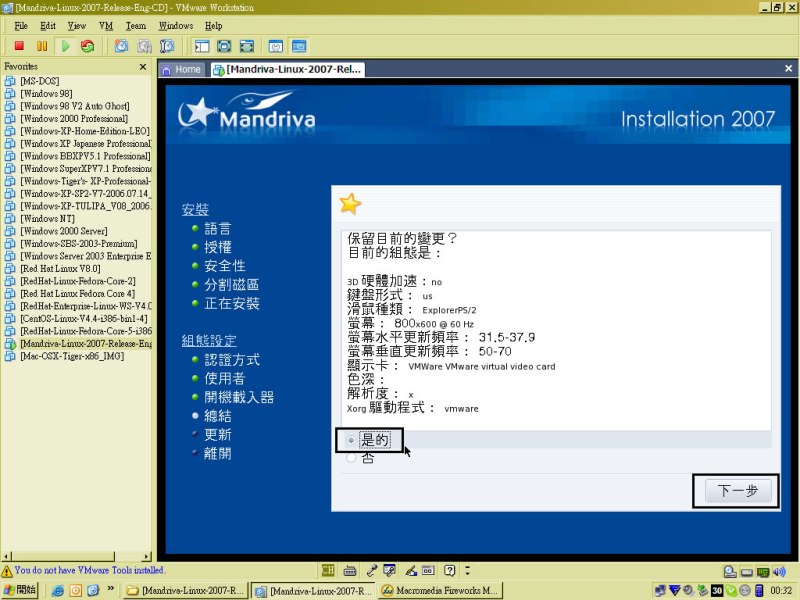Click the Reset virtual machine icon
The height and width of the screenshot is (600, 800).
88,46
